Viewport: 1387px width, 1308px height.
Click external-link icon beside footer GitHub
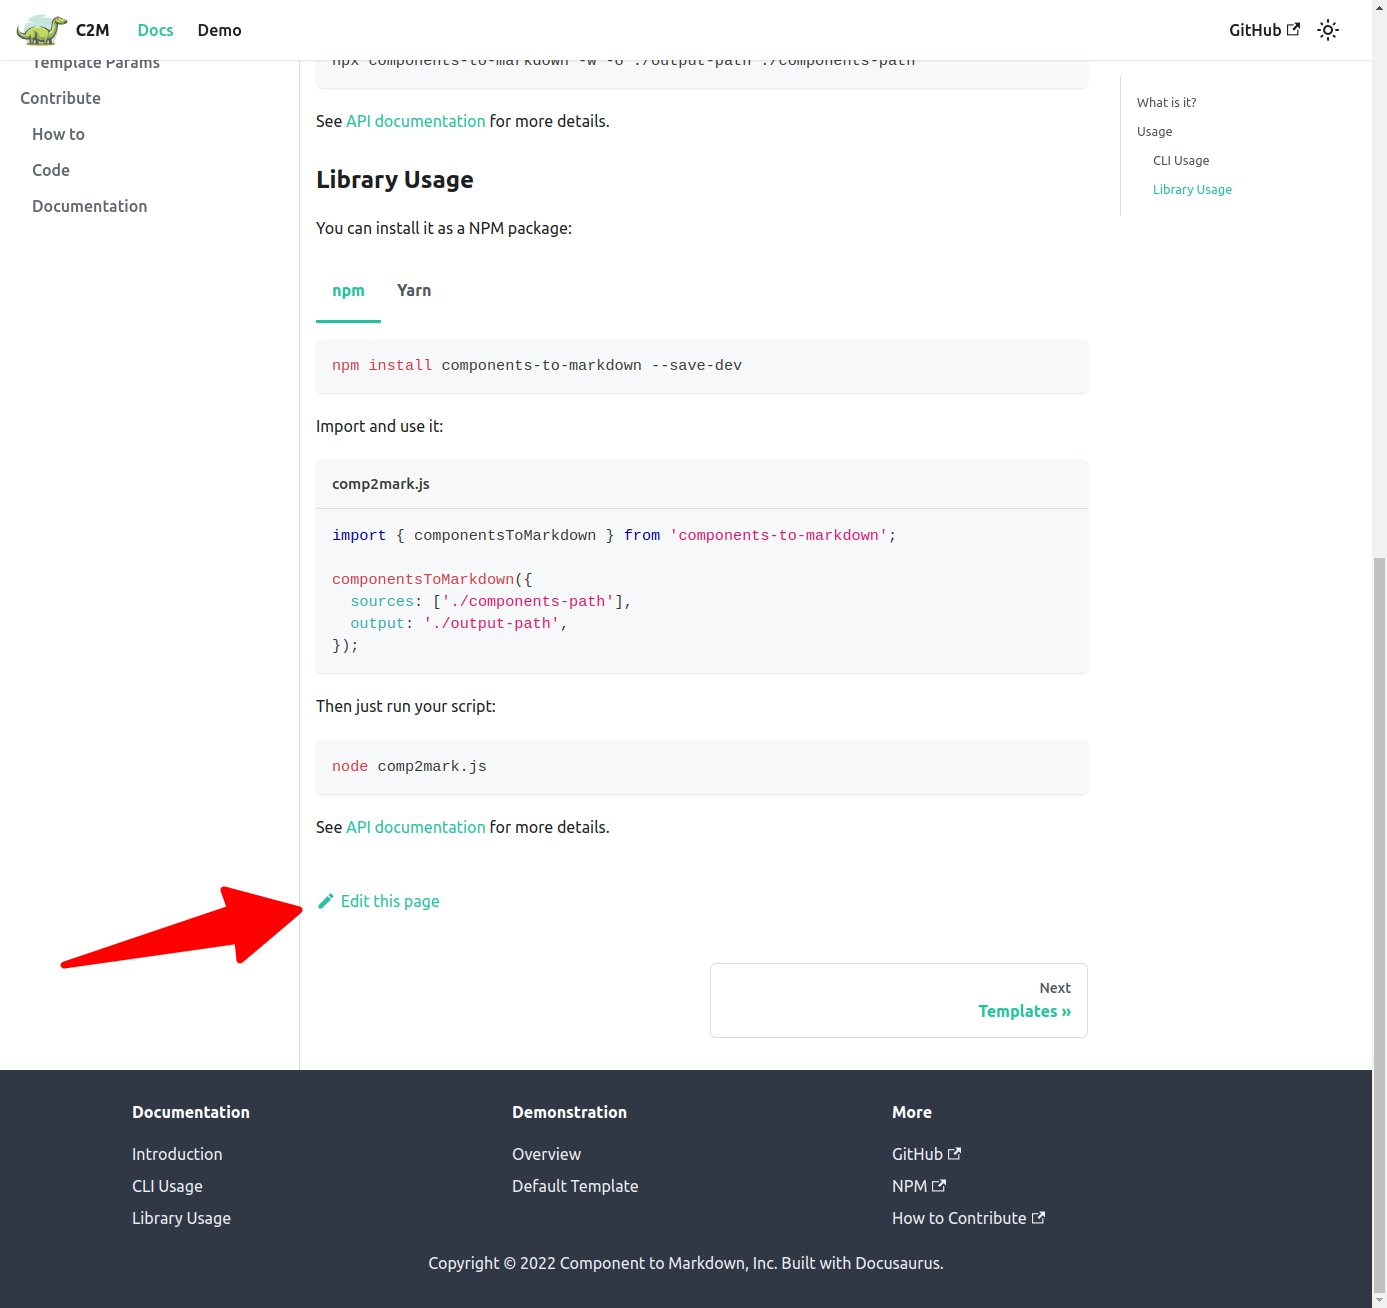(x=954, y=1154)
